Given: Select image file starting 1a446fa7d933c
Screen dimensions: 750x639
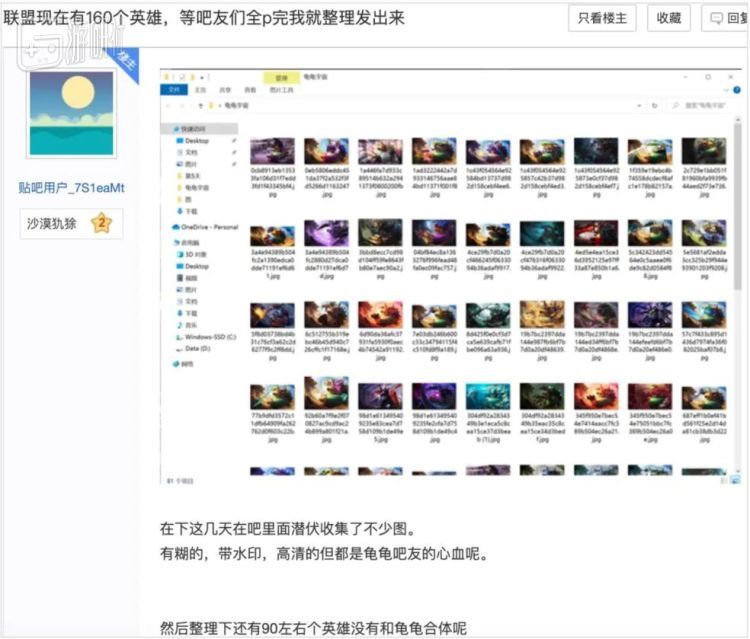Looking at the screenshot, I should [x=380, y=167].
